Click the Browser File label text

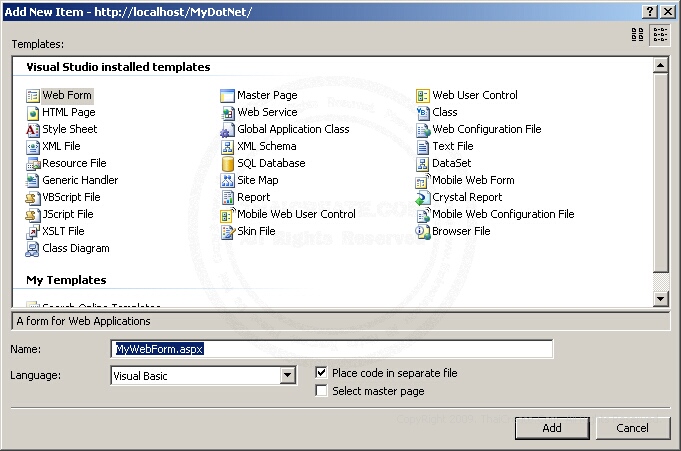tap(461, 231)
